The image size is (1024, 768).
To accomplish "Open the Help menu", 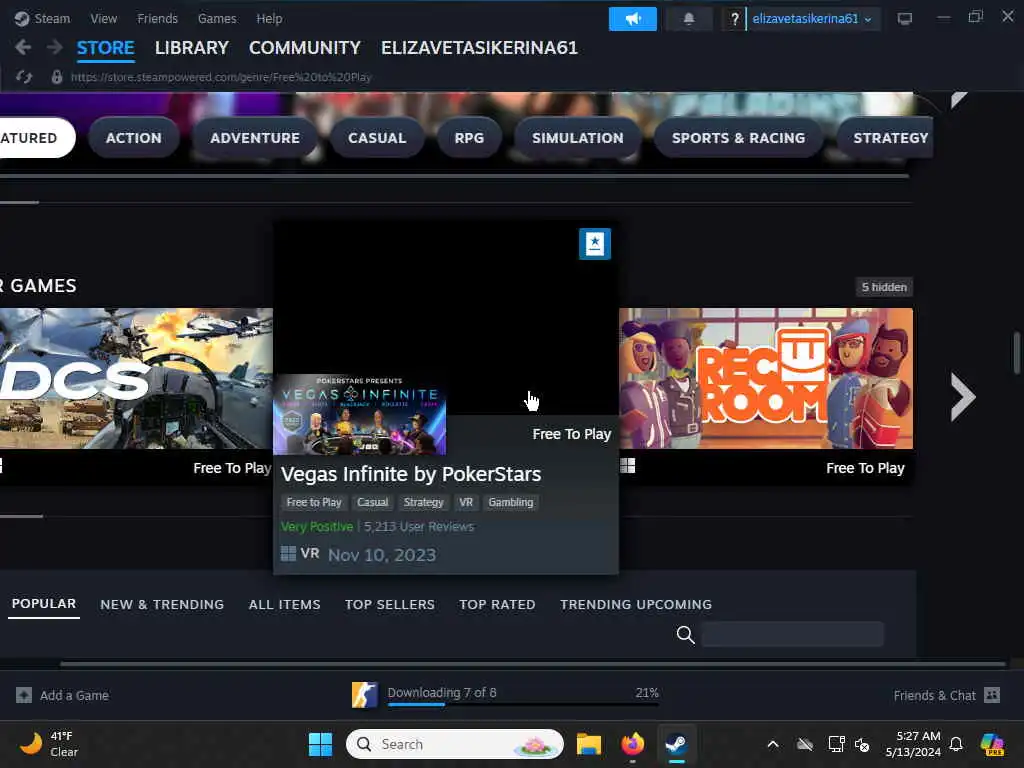I will [269, 18].
